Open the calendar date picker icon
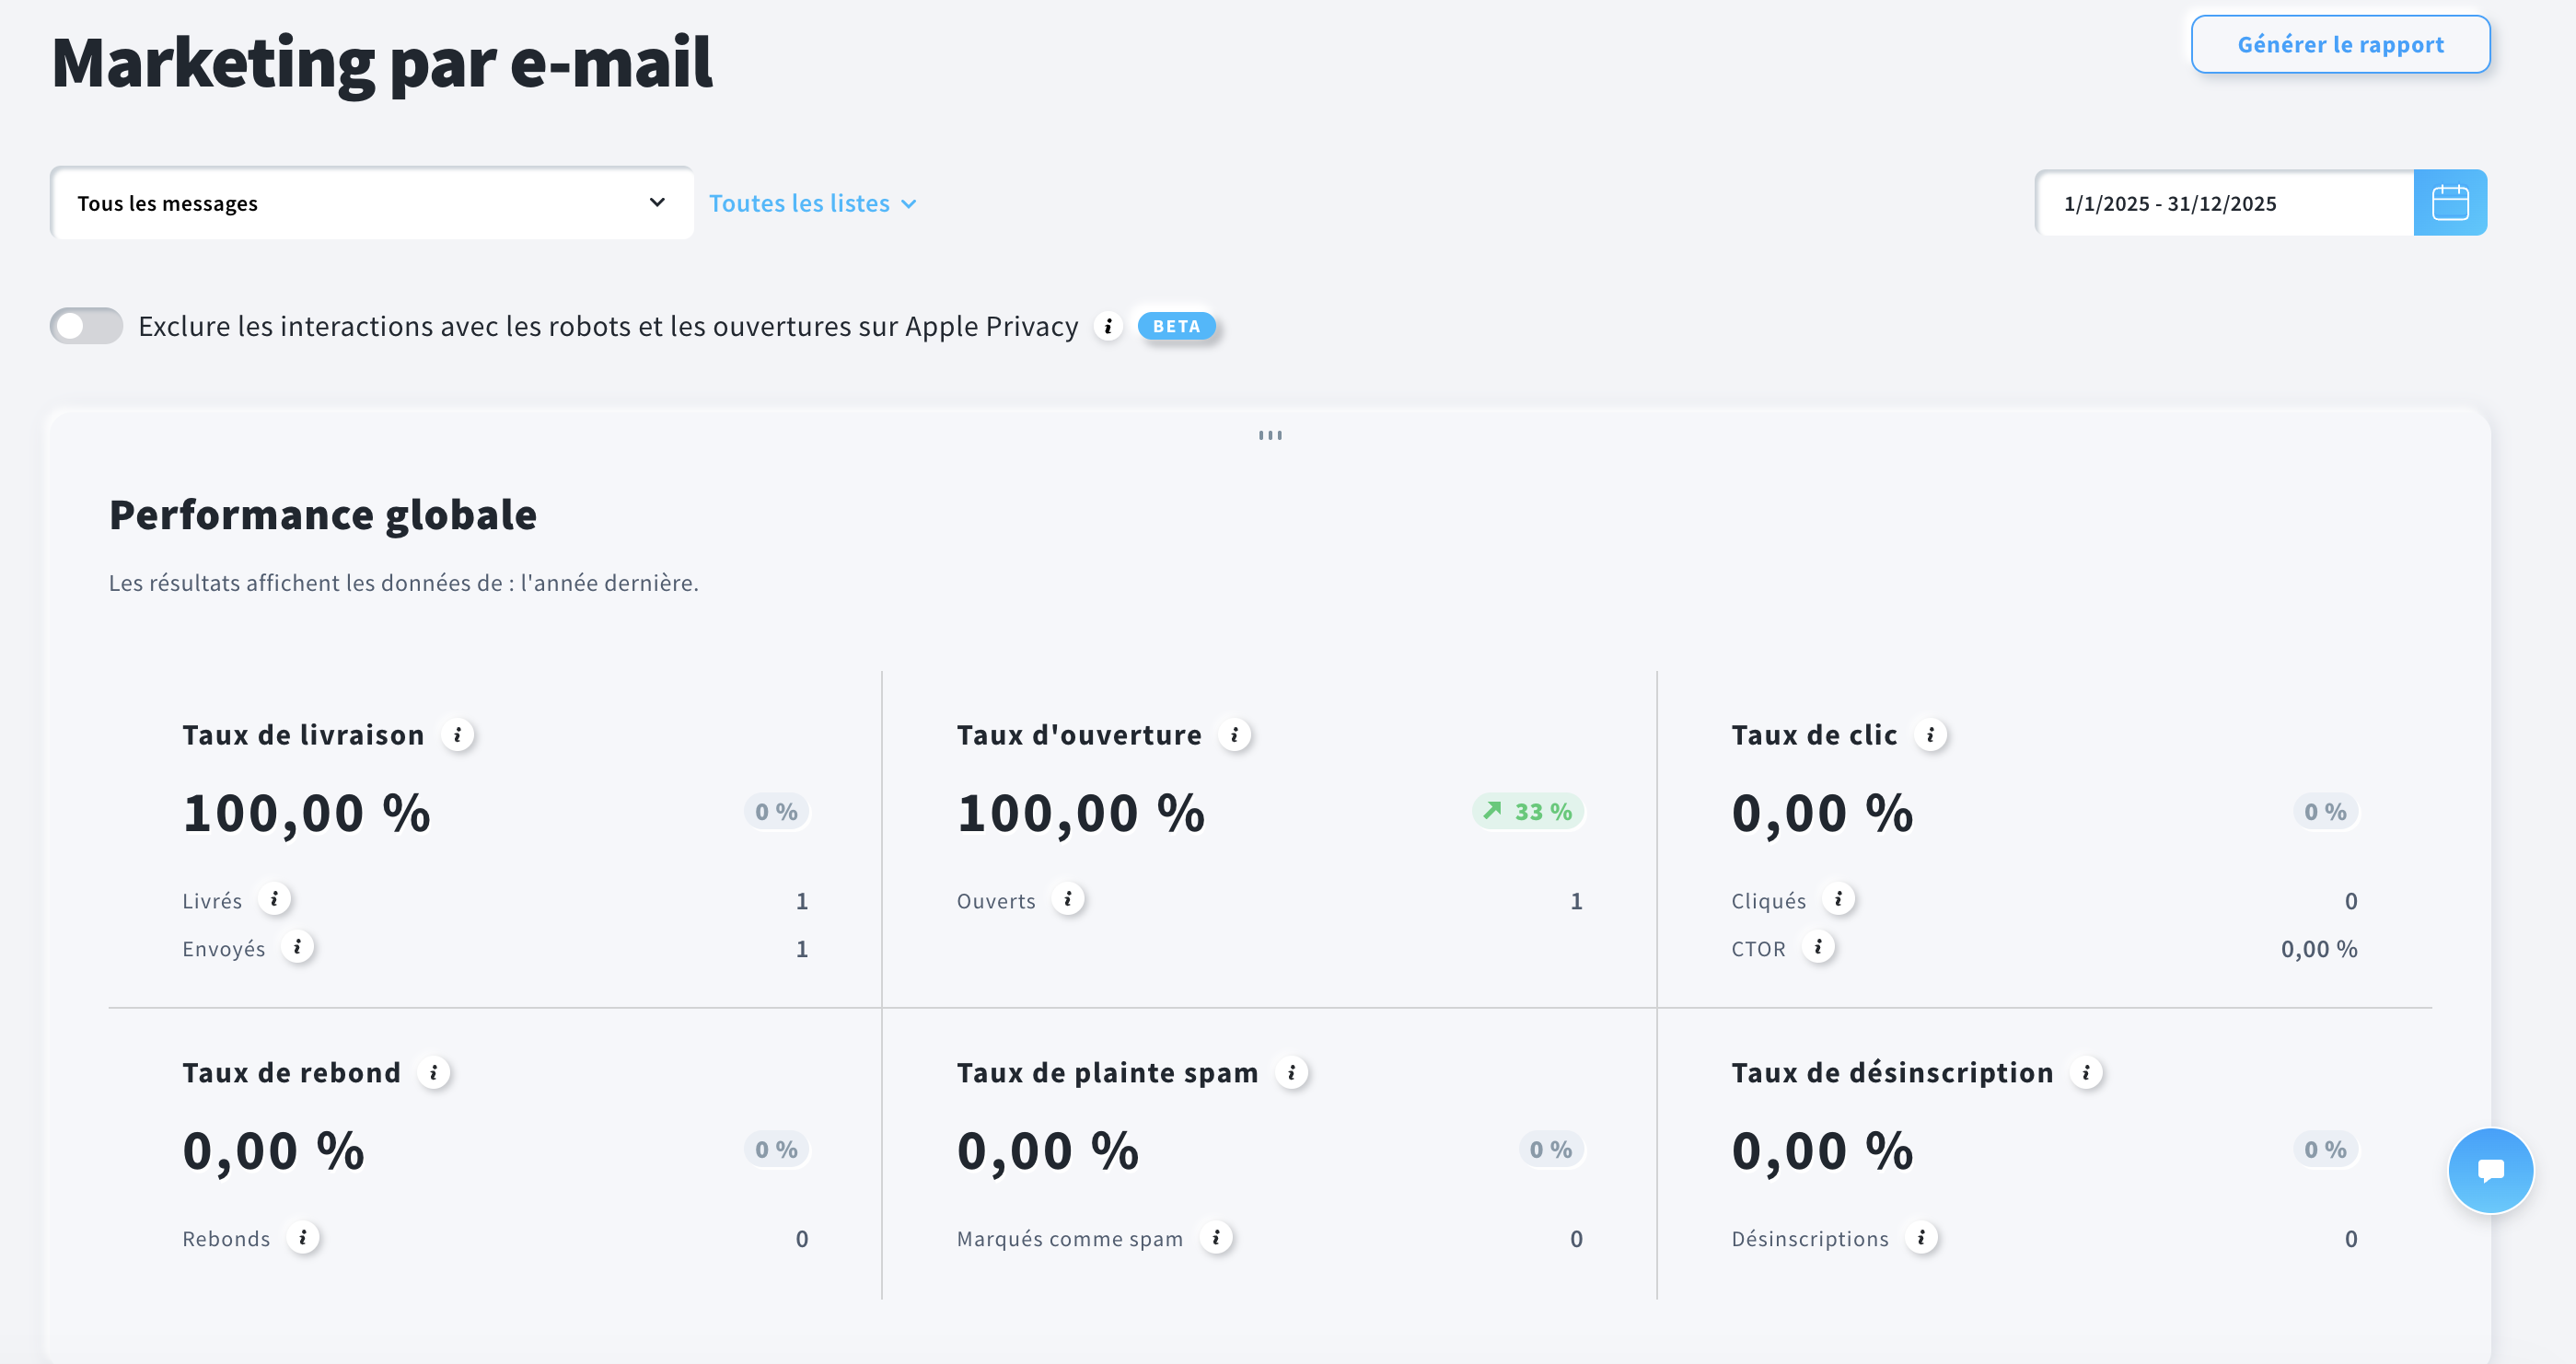The width and height of the screenshot is (2576, 1364). click(x=2450, y=203)
